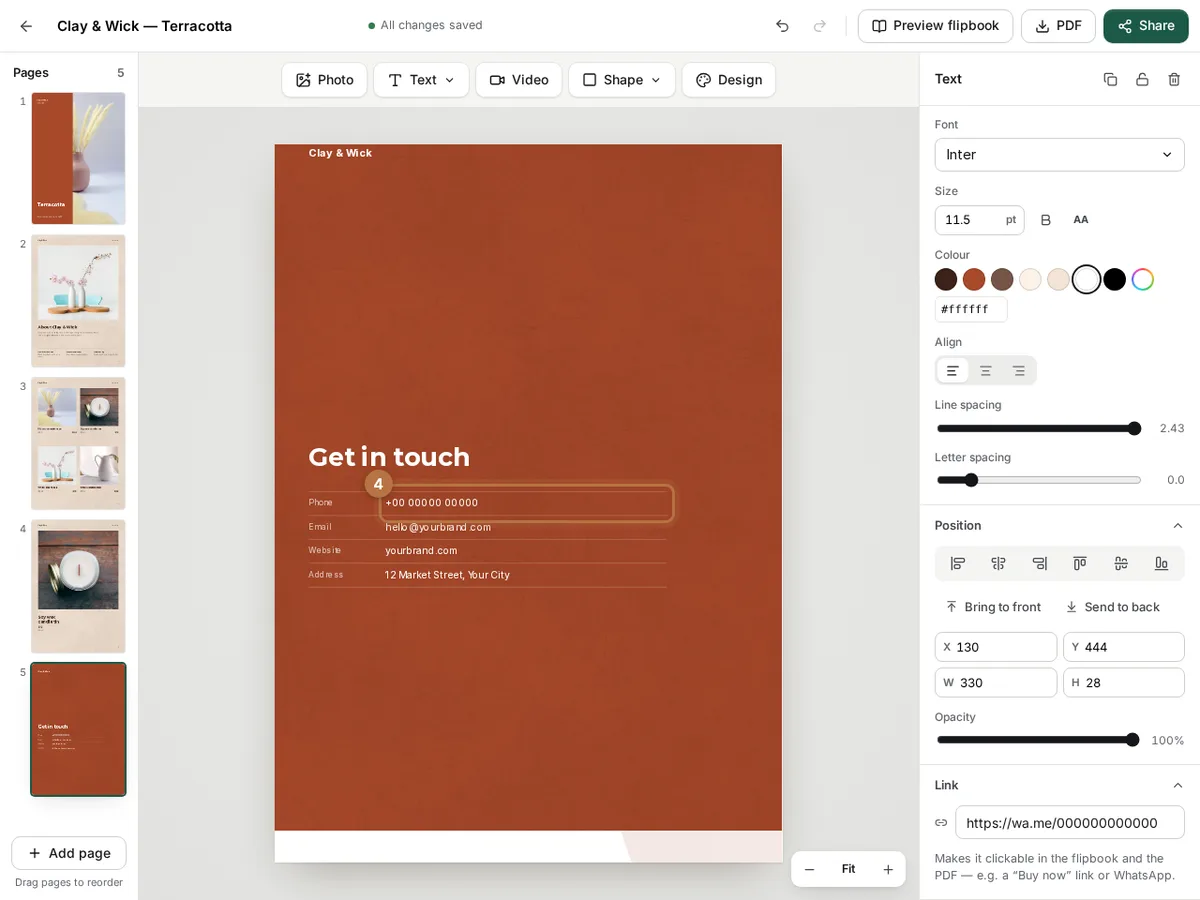1200x900 pixels.
Task: Adjust the Line spacing slider
Action: pyautogui.click(x=1039, y=429)
